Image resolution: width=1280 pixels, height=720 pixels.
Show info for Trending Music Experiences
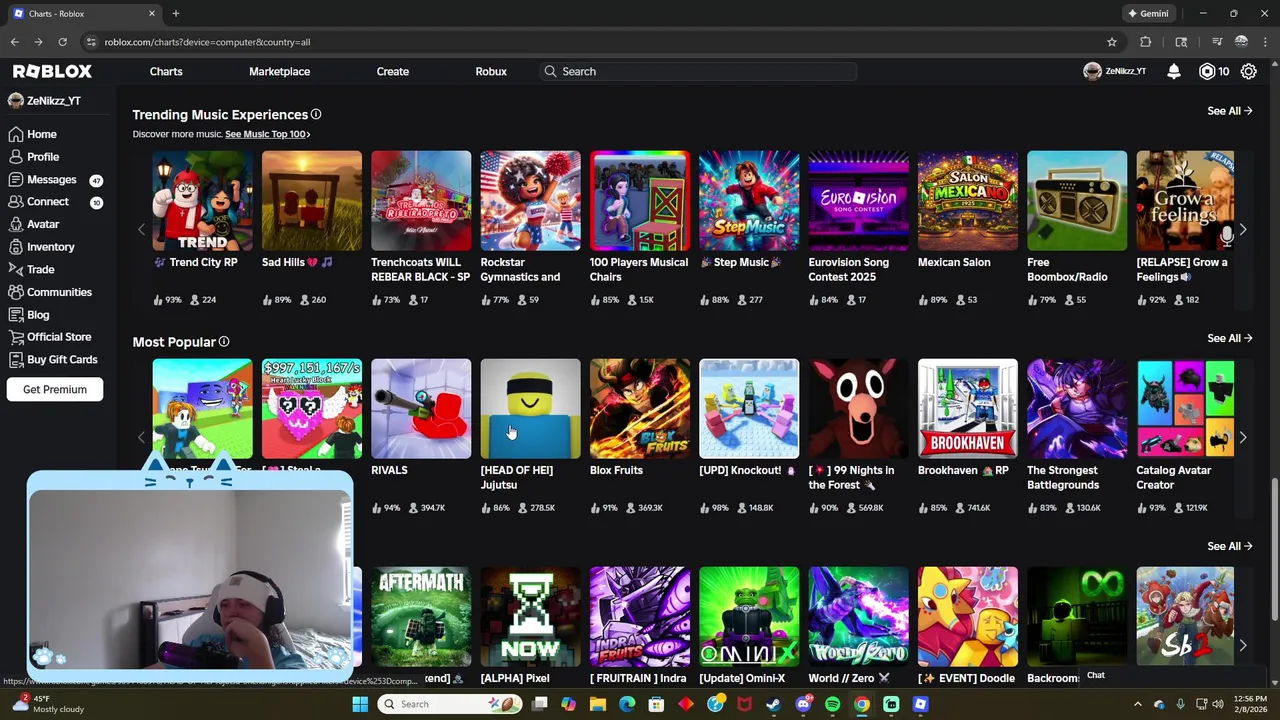coord(316,115)
